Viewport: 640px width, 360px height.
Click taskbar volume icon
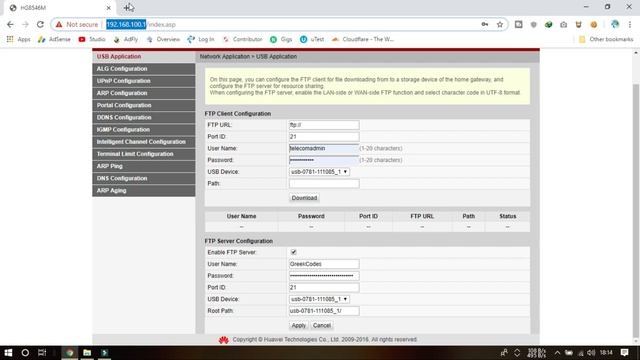click(591, 353)
